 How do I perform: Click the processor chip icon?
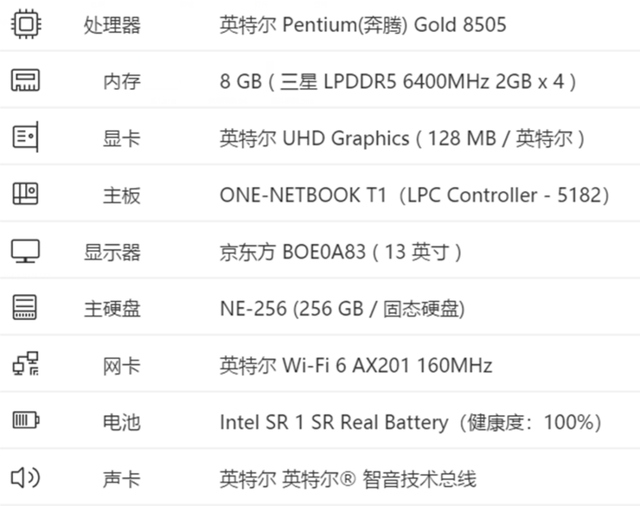click(26, 24)
